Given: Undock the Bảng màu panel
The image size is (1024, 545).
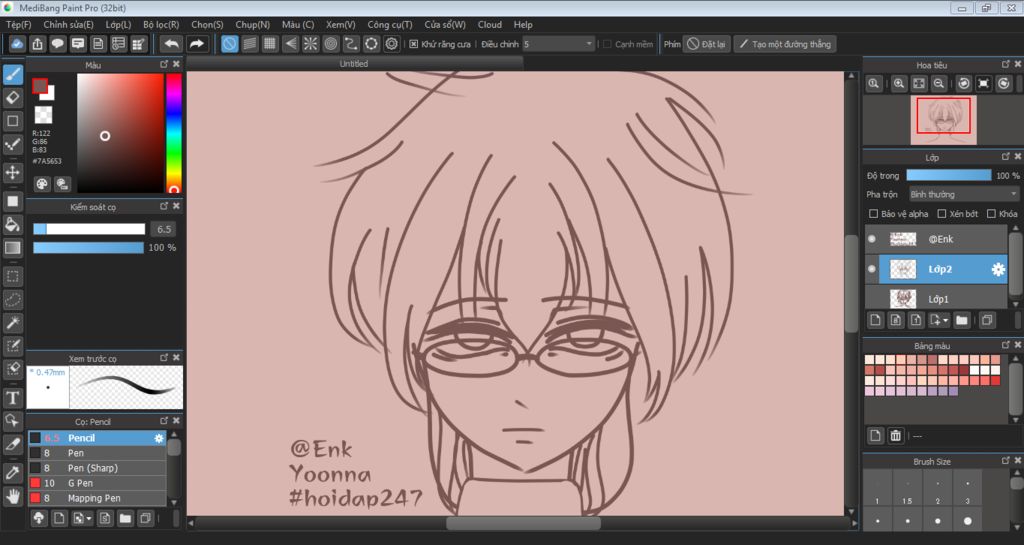Looking at the screenshot, I should point(1006,345).
